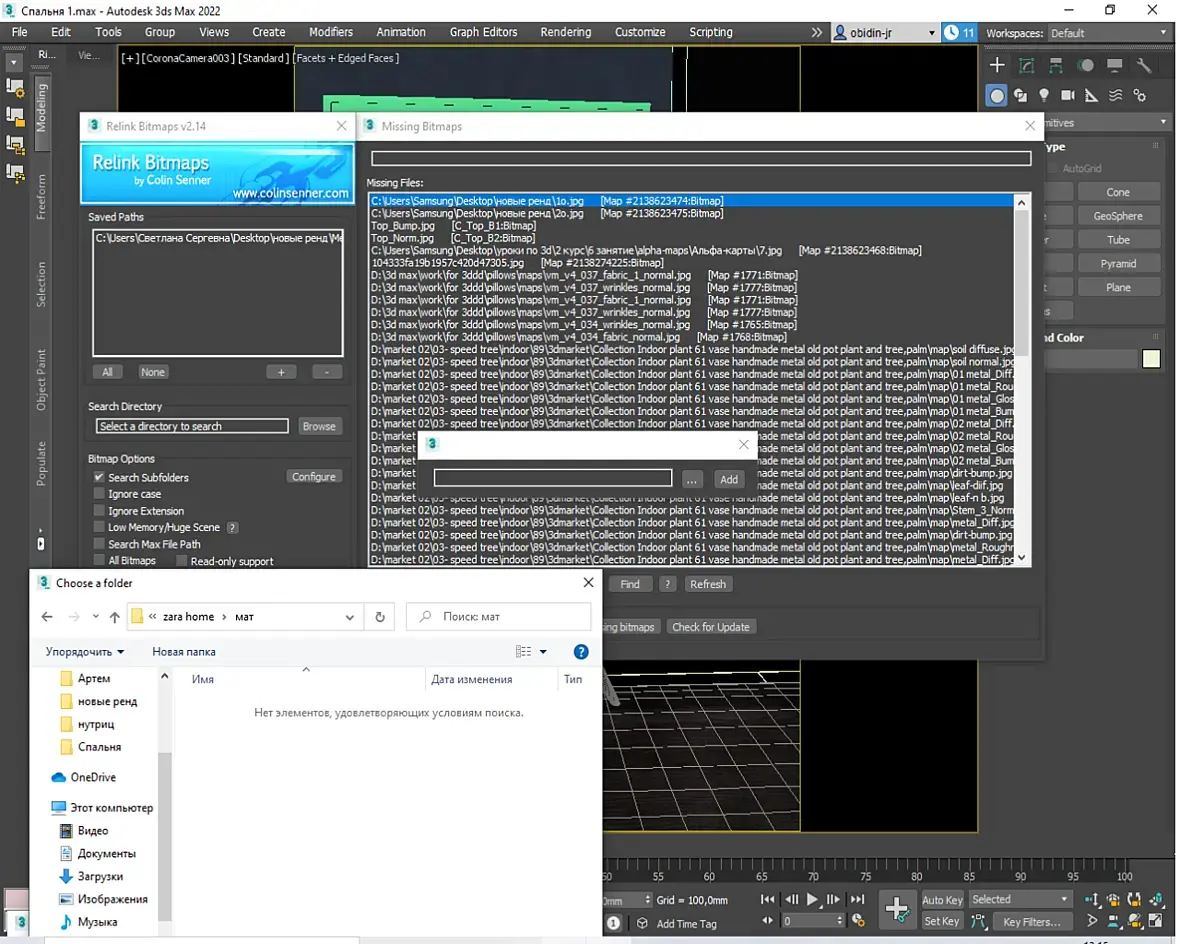Step to next frame
The width and height of the screenshot is (1180, 944).
tap(833, 900)
